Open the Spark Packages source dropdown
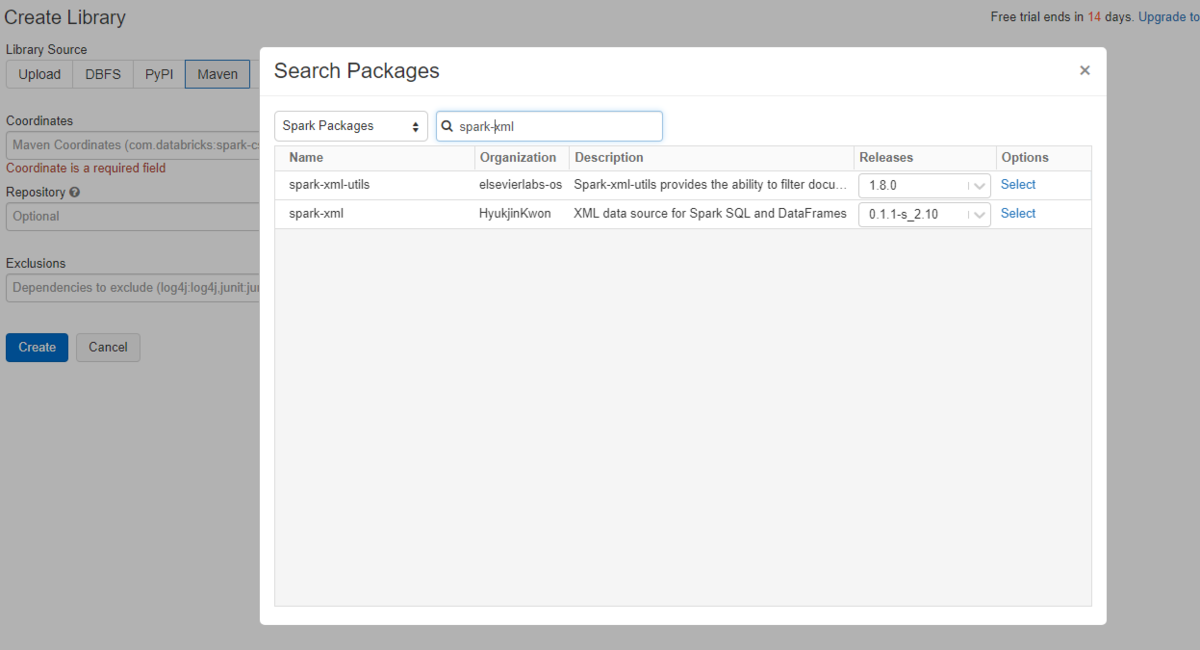1200x650 pixels. (x=351, y=126)
